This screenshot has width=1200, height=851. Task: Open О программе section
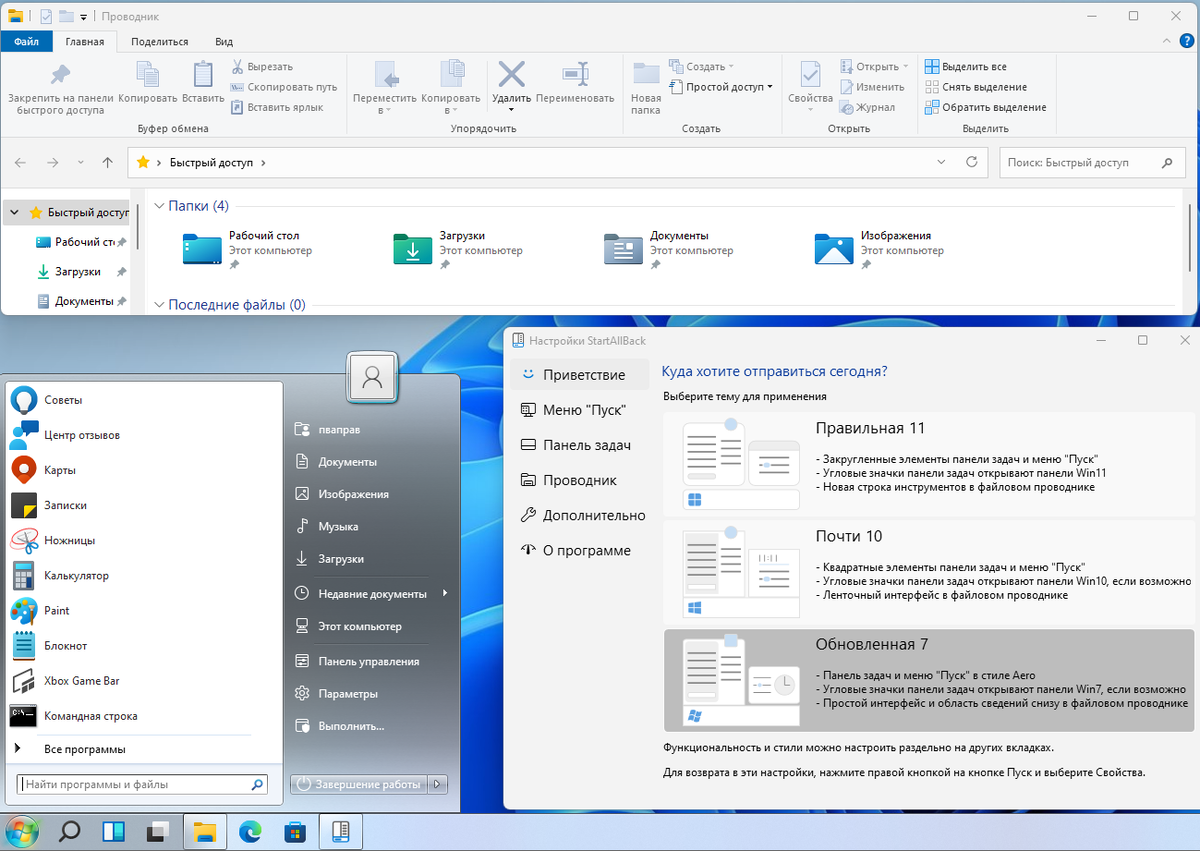coord(580,550)
